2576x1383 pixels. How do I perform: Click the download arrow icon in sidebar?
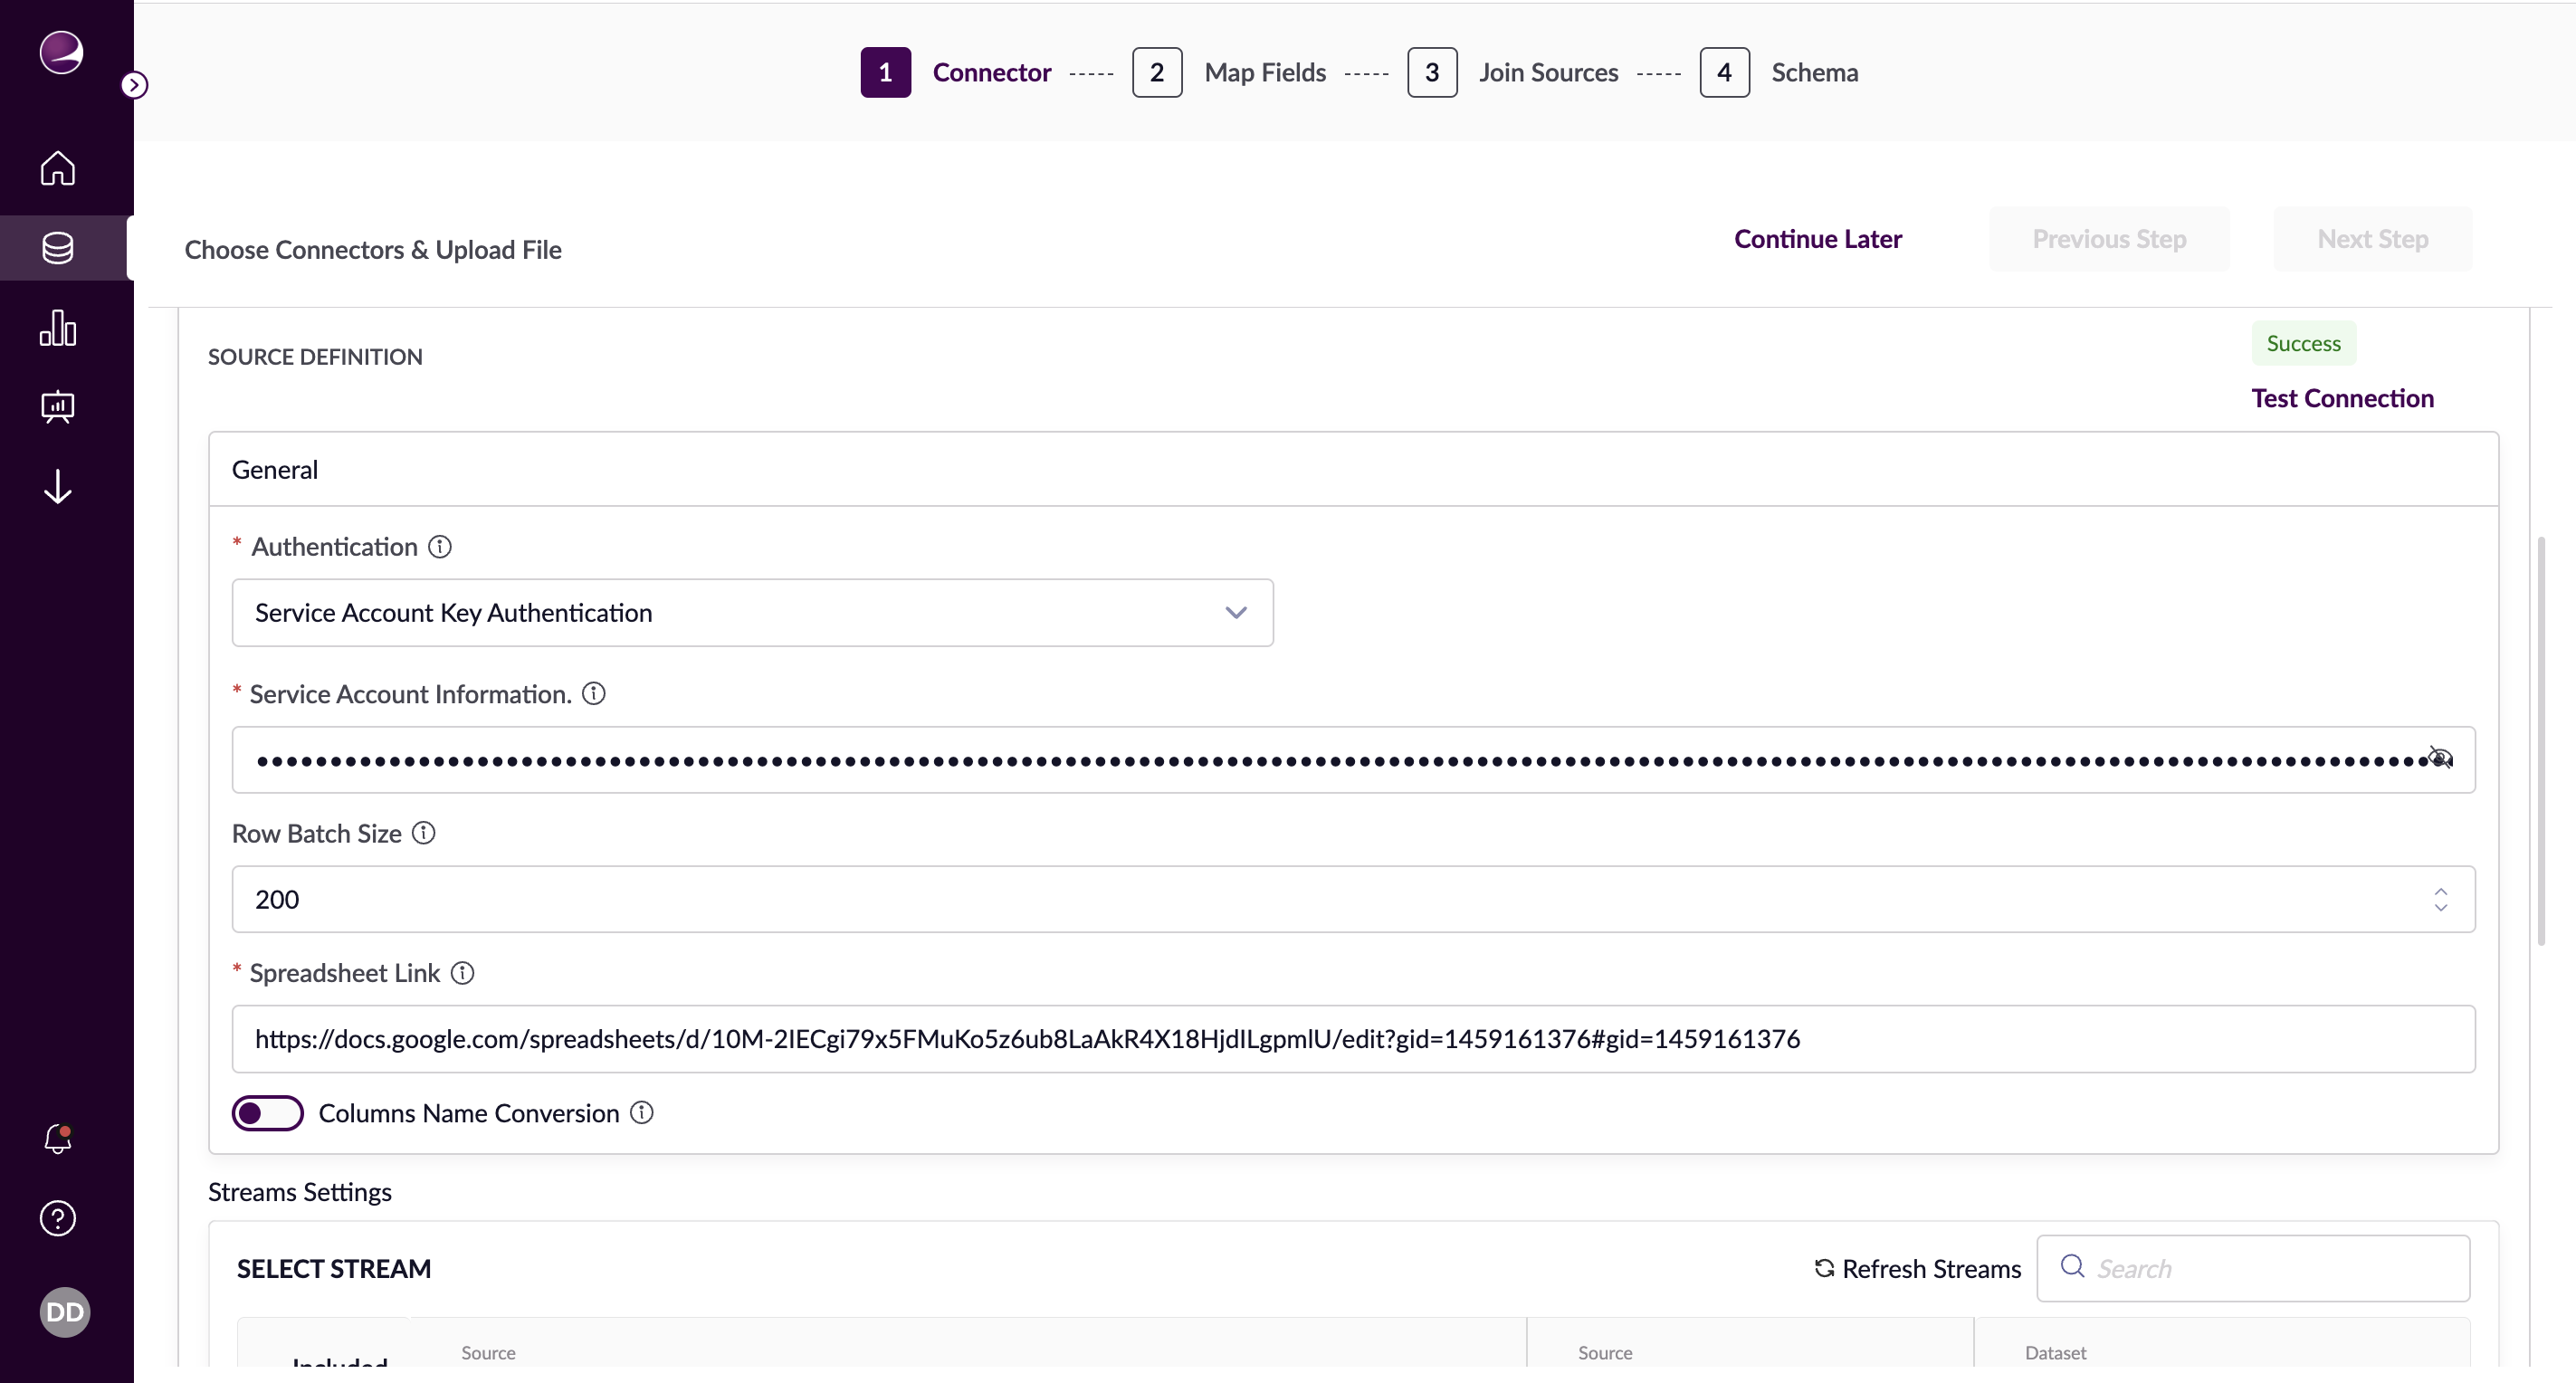click(57, 487)
